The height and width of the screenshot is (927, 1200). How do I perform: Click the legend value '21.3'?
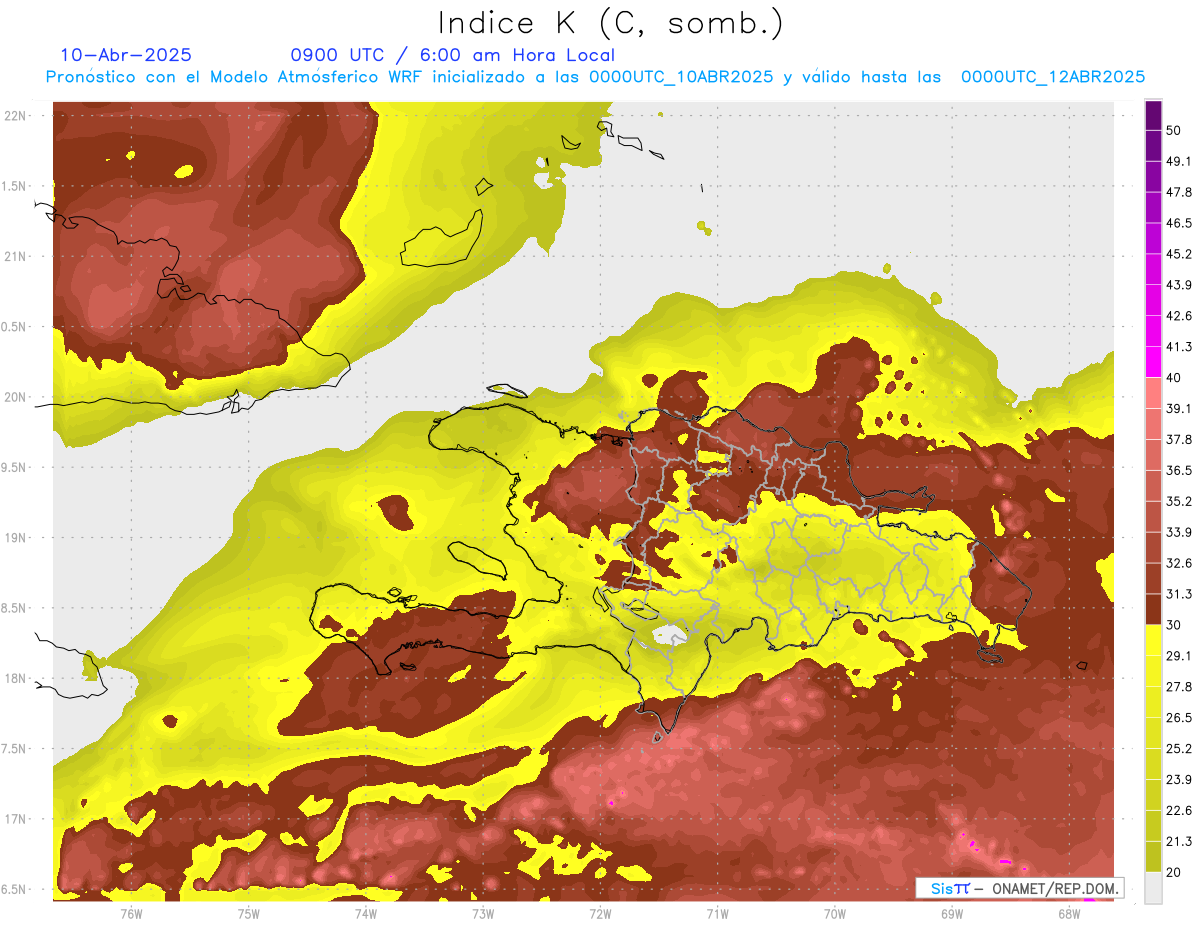point(1179,841)
